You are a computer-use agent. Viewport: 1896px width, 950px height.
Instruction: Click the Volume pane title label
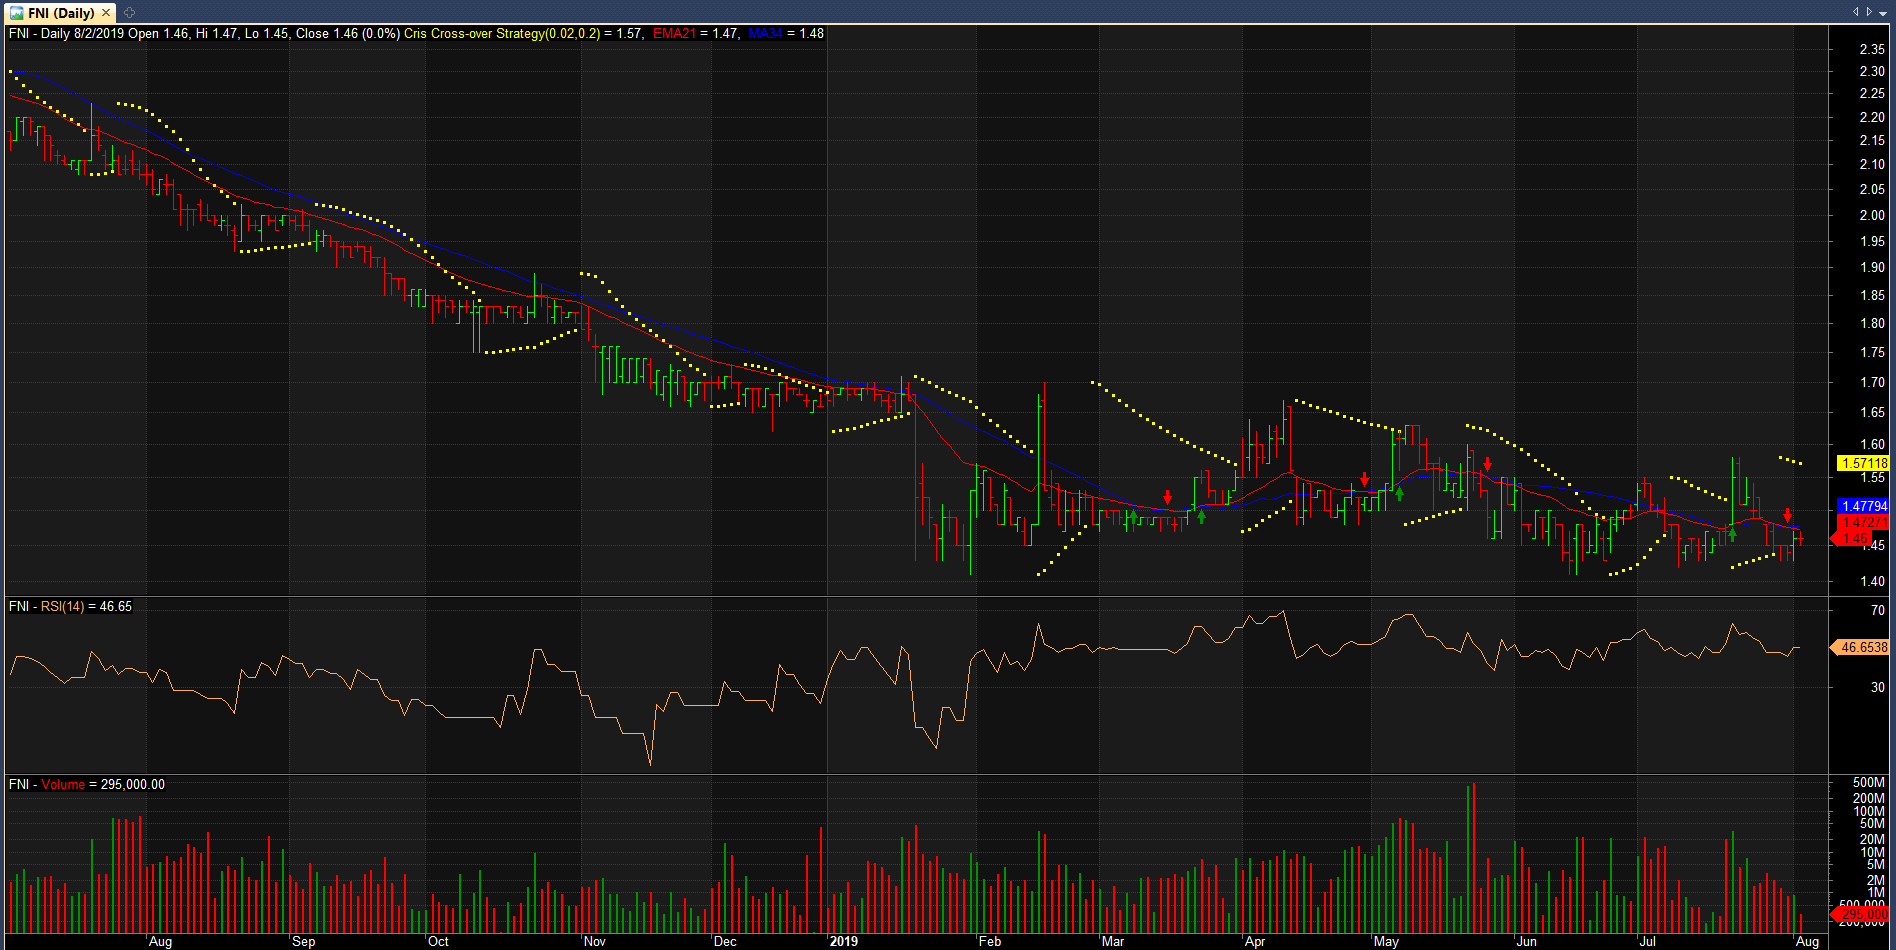point(63,784)
